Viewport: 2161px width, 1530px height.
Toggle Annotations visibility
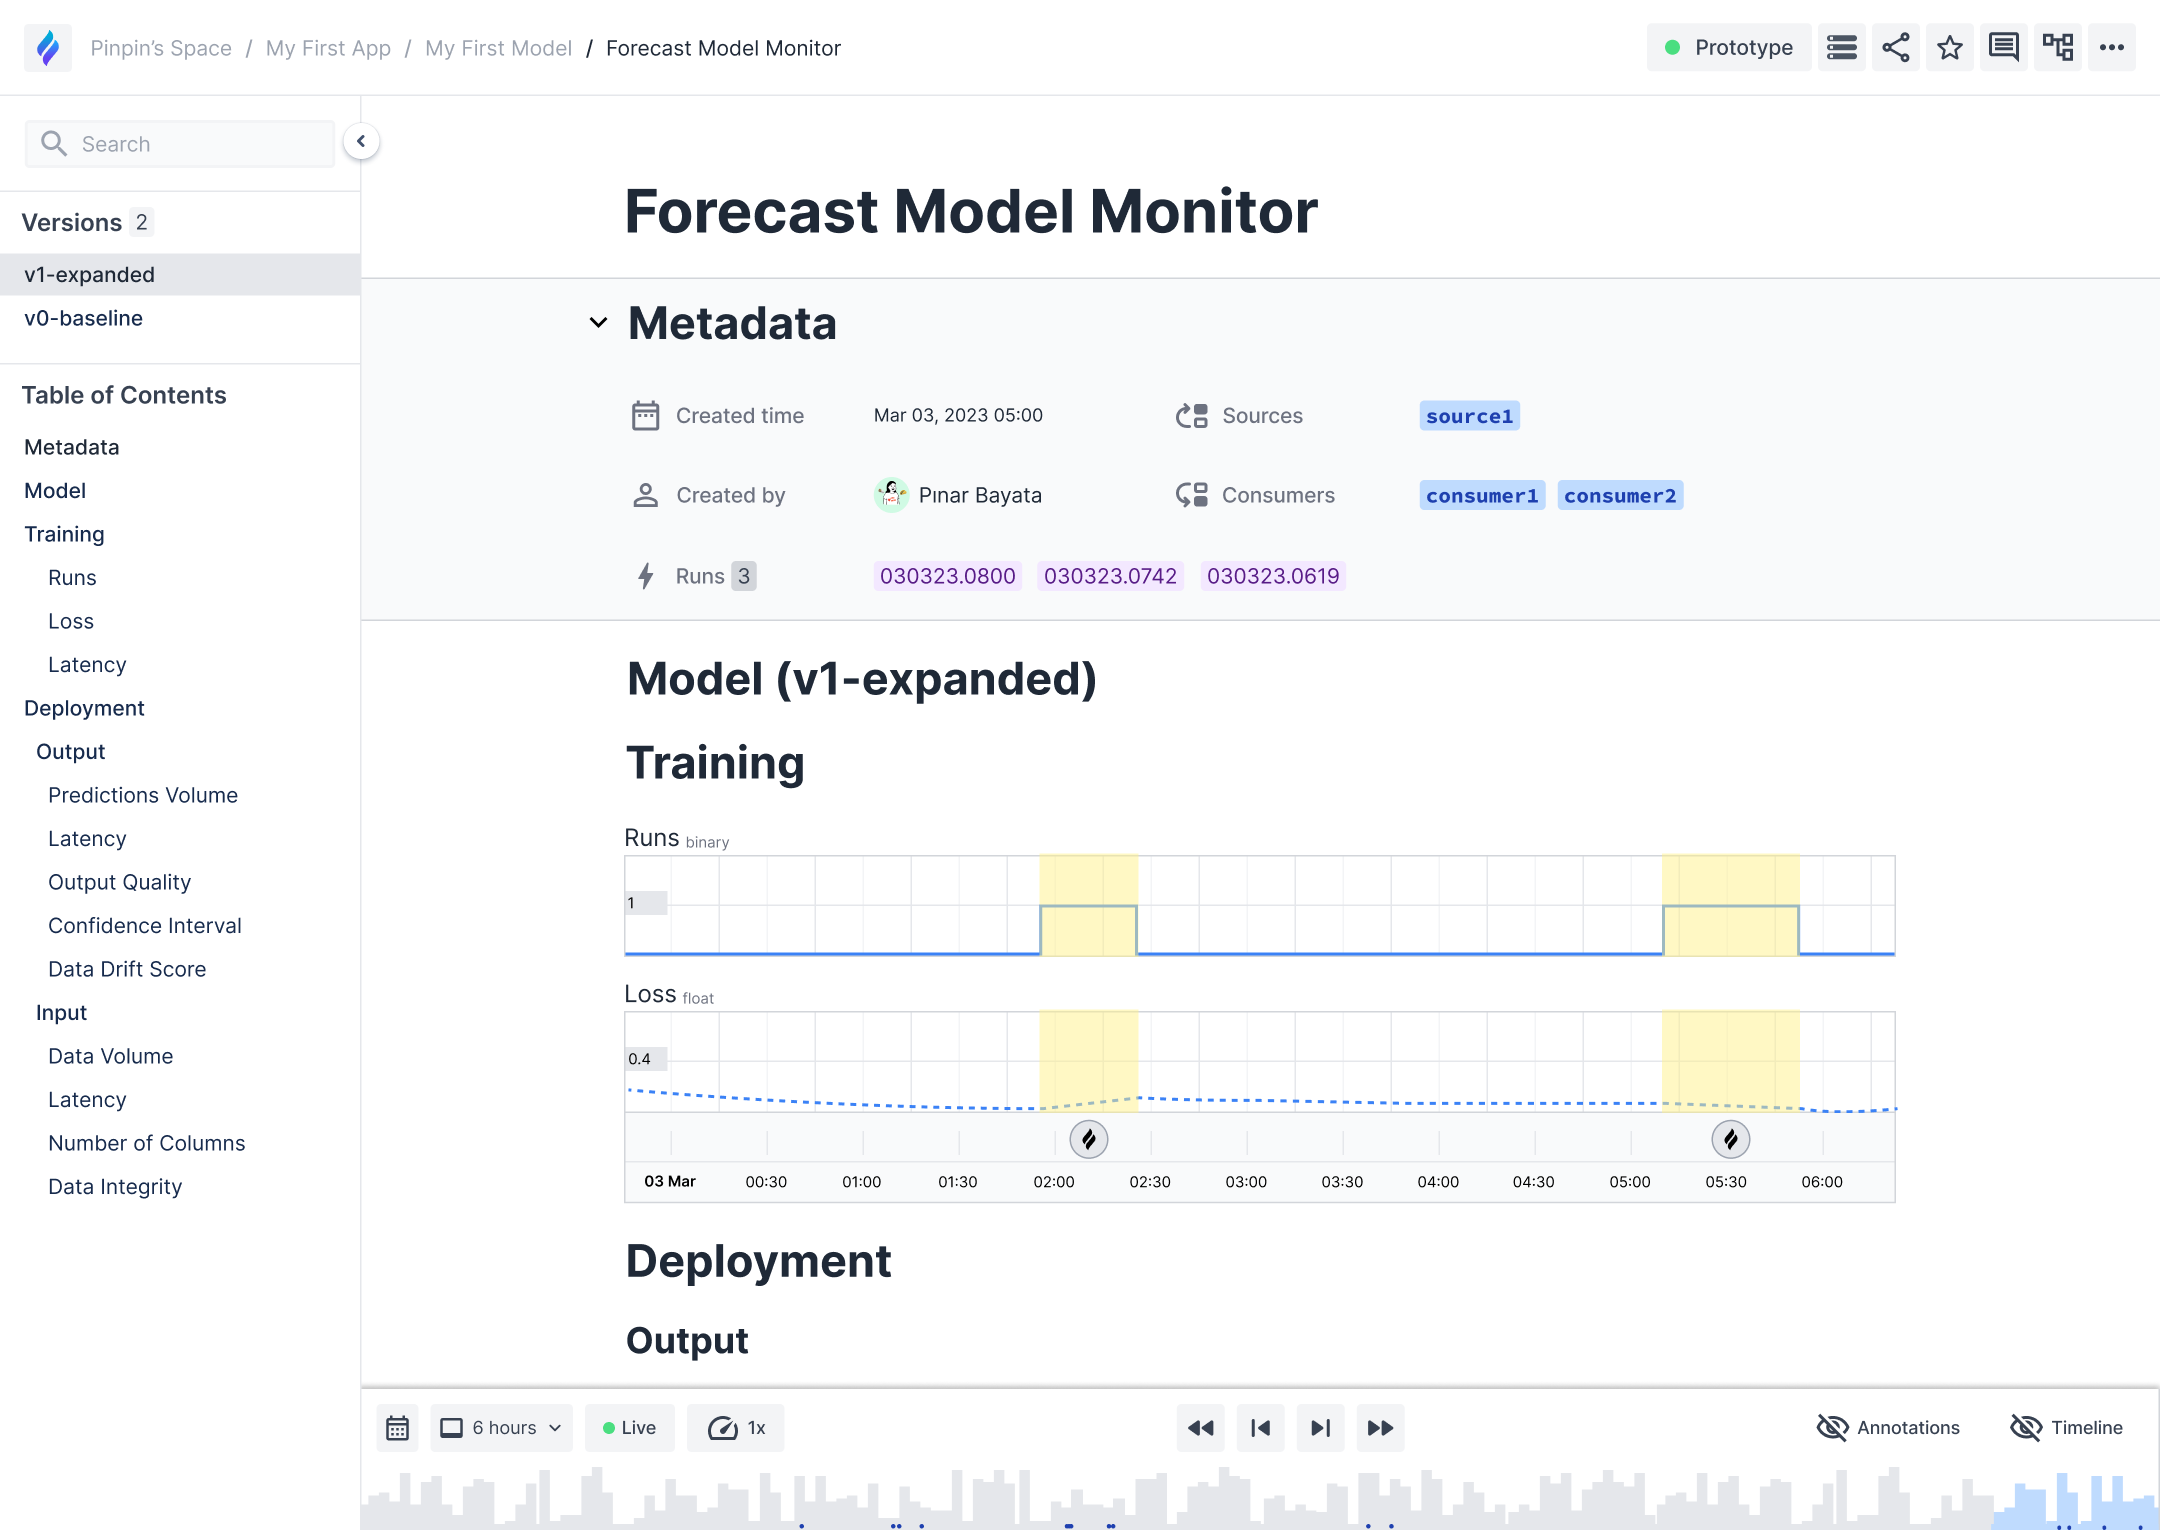[x=1888, y=1428]
